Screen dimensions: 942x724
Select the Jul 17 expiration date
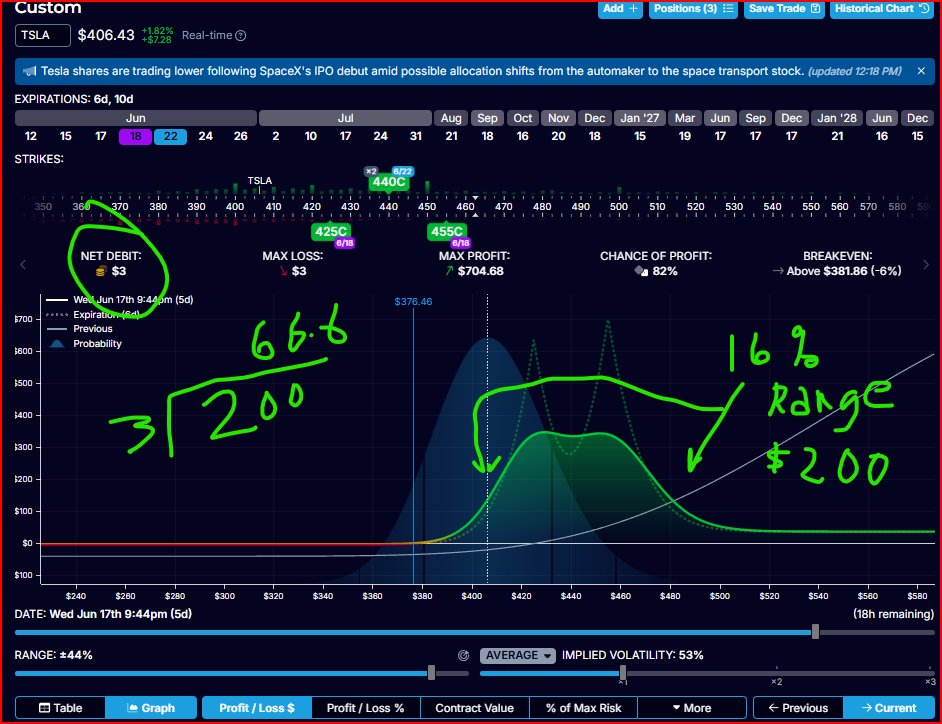[x=345, y=136]
